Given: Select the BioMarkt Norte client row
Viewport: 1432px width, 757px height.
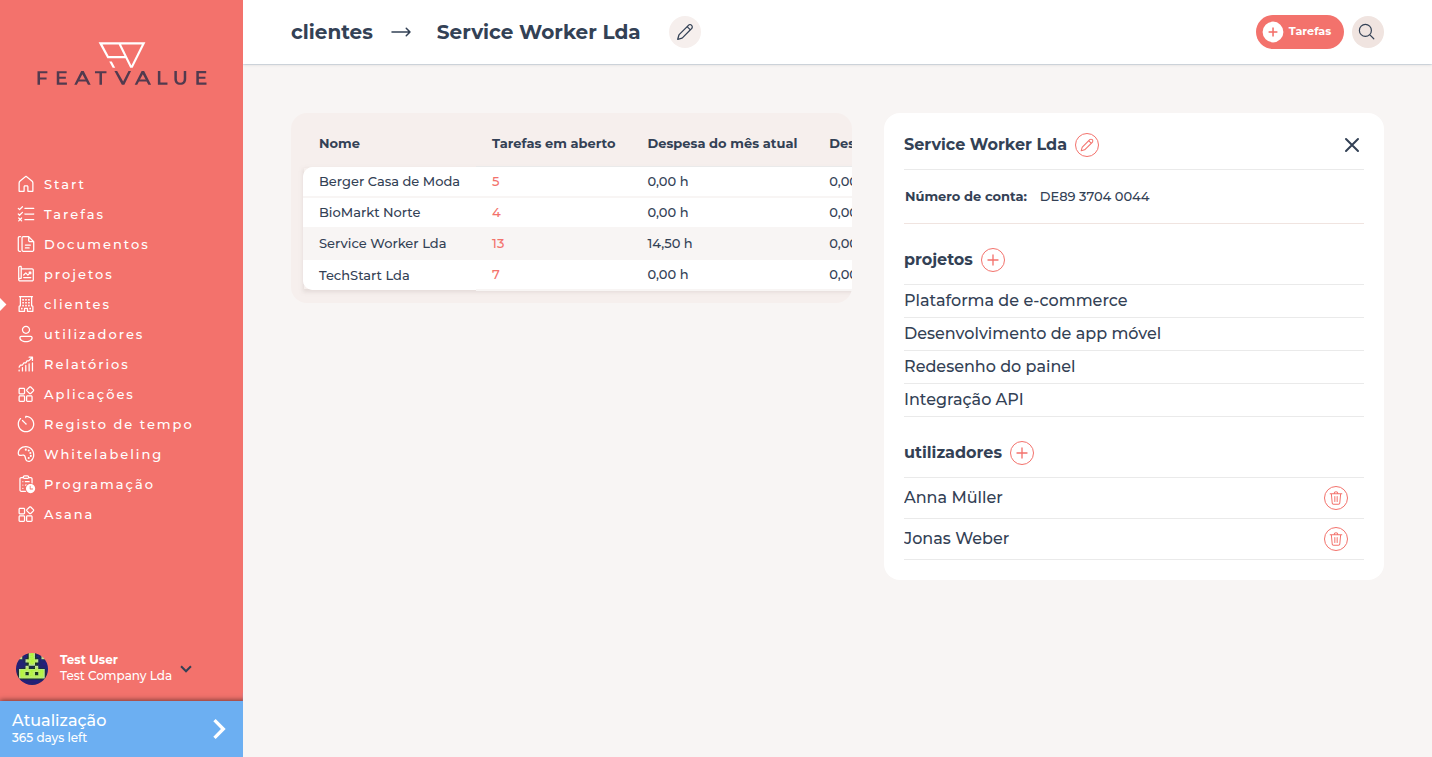Looking at the screenshot, I should coord(577,213).
